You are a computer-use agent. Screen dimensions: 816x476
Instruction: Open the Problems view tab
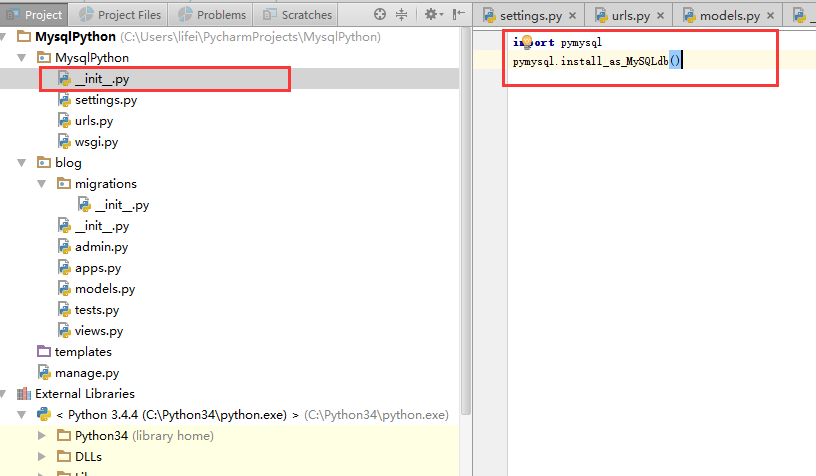(211, 15)
